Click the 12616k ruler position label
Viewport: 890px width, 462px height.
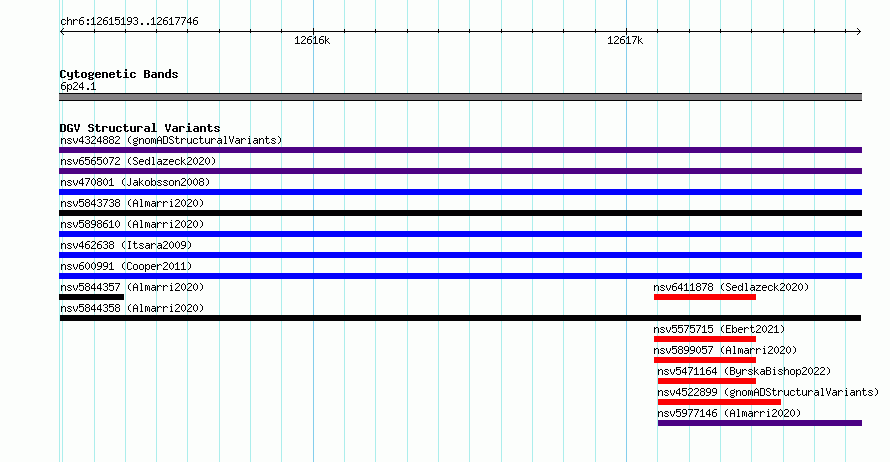[x=312, y=40]
